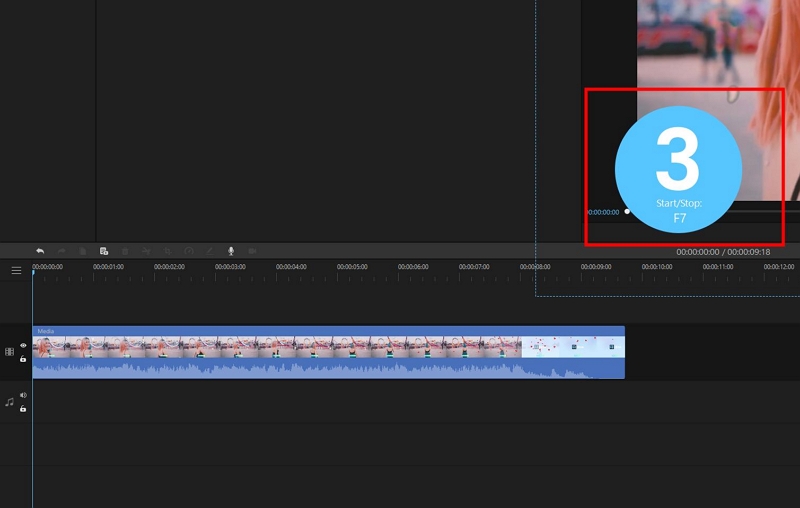800x508 pixels.
Task: Click the Redo arrow in timeline toolbar
Action: click(x=61, y=251)
